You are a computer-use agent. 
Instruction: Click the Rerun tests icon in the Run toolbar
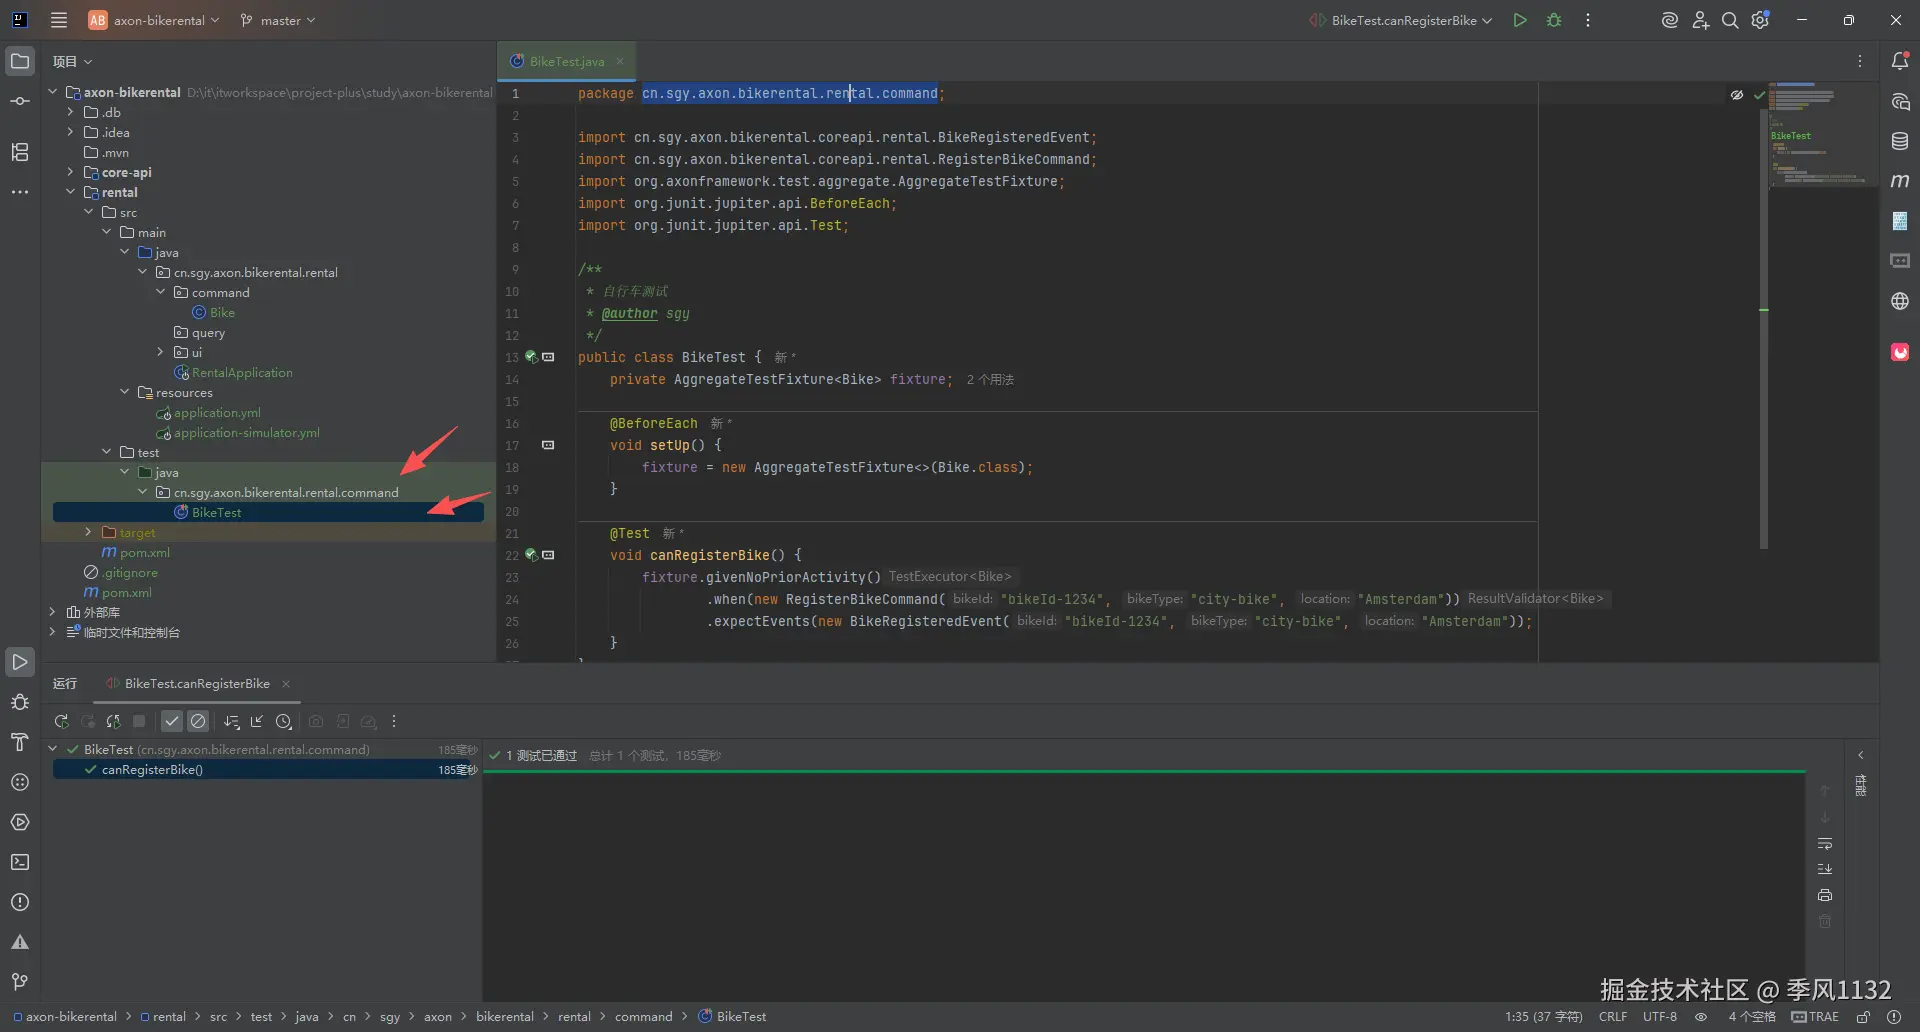point(61,721)
